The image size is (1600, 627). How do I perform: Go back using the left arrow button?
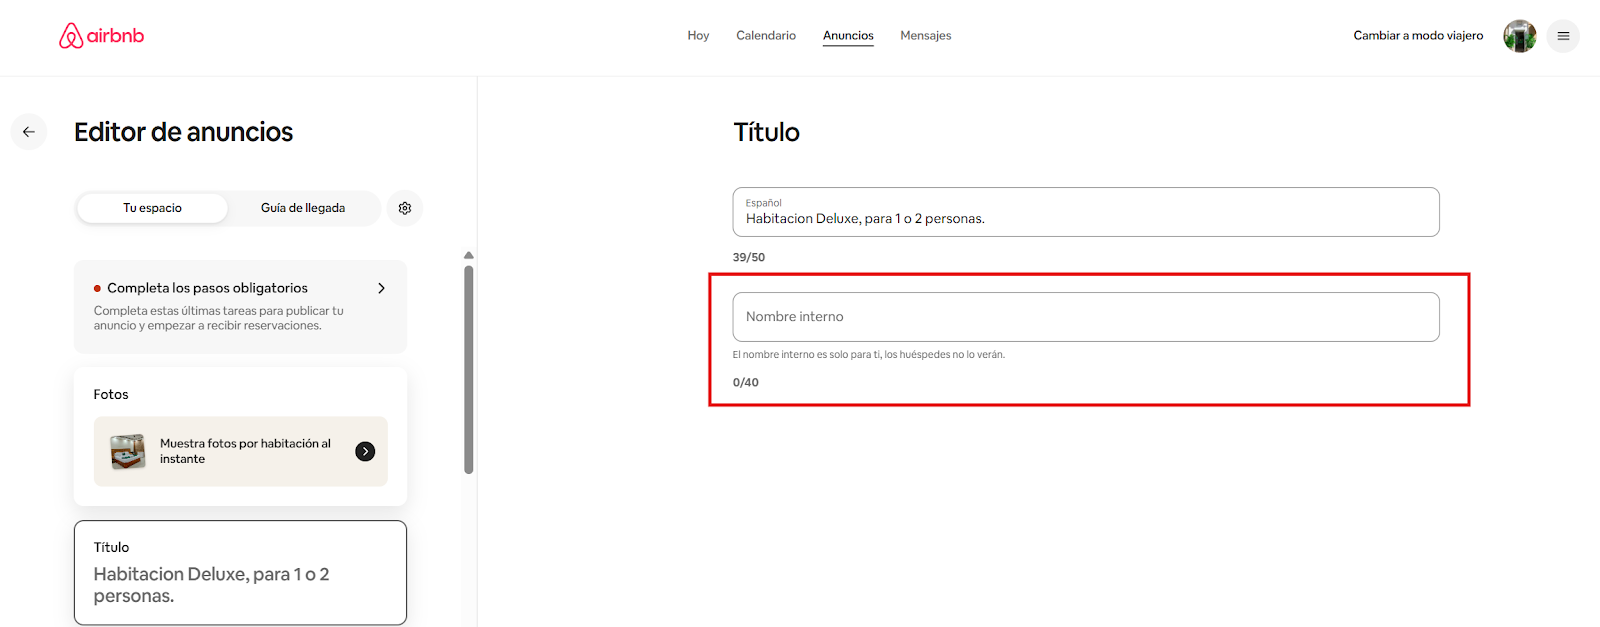point(29,132)
